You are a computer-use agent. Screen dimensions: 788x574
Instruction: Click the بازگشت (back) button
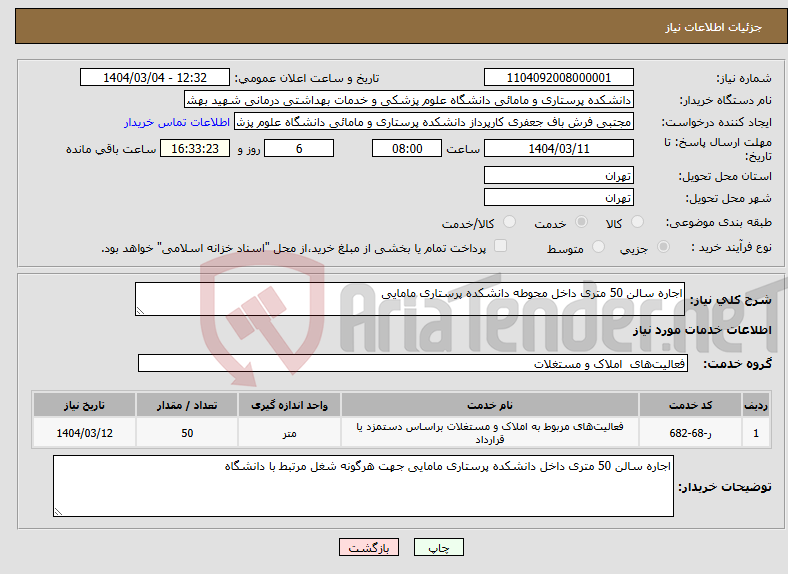[369, 547]
